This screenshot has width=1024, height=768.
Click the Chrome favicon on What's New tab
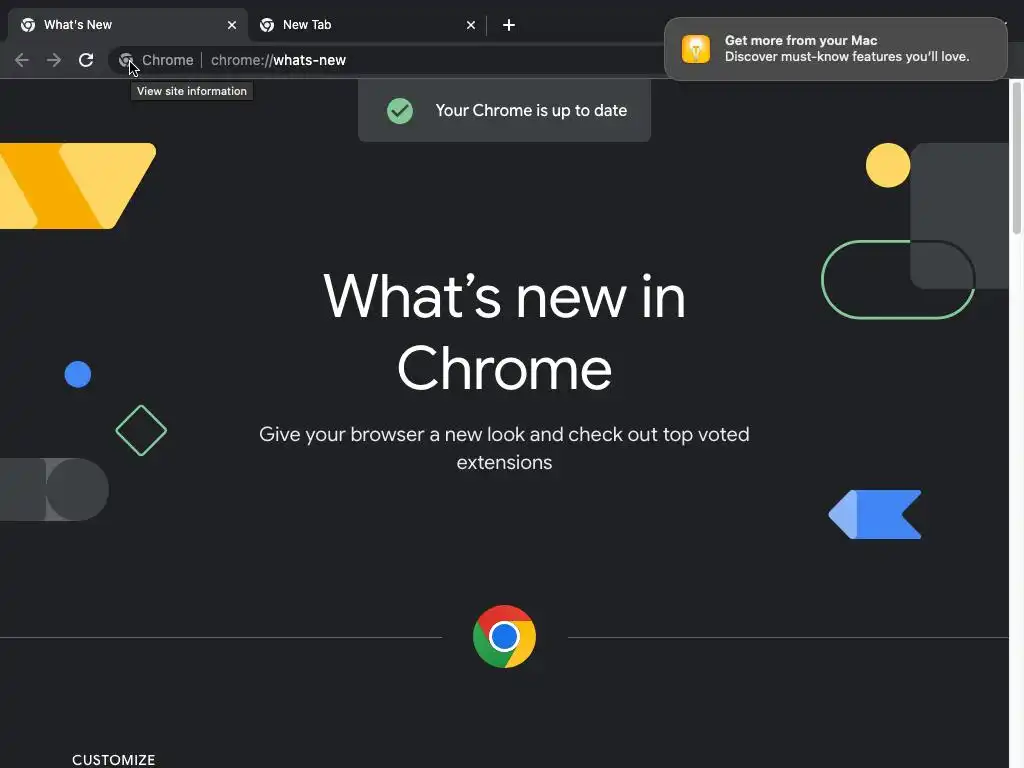point(28,25)
